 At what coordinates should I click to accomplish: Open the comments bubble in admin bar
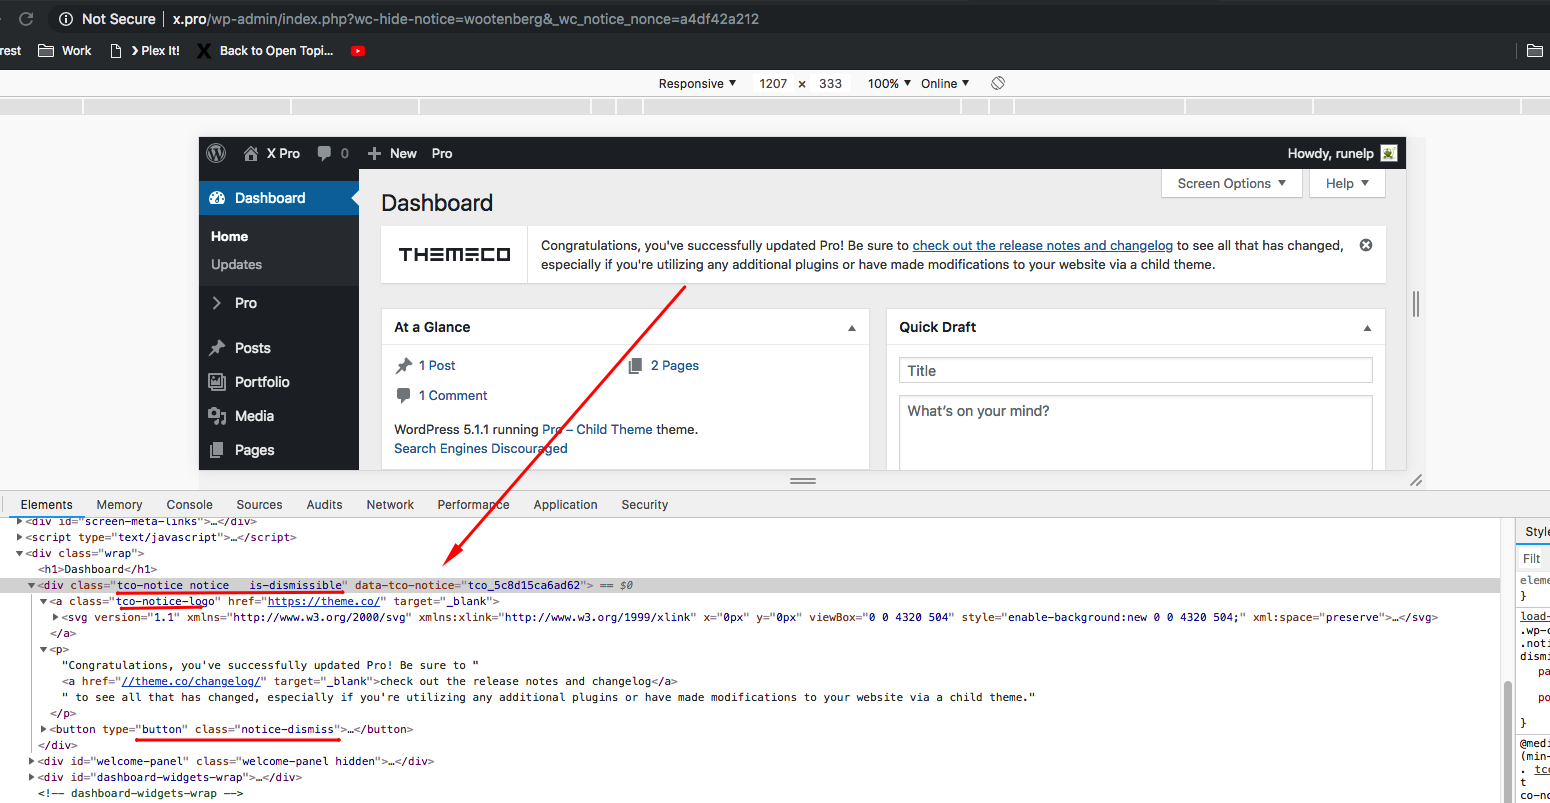pyautogui.click(x=324, y=153)
